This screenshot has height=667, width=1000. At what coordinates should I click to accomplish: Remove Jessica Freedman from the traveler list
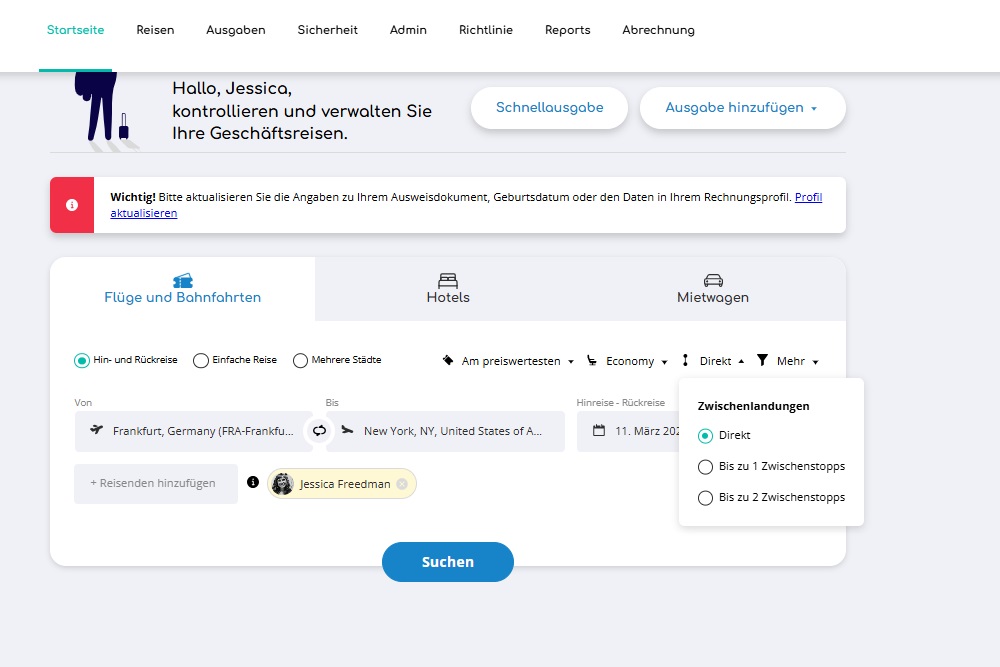(x=401, y=483)
